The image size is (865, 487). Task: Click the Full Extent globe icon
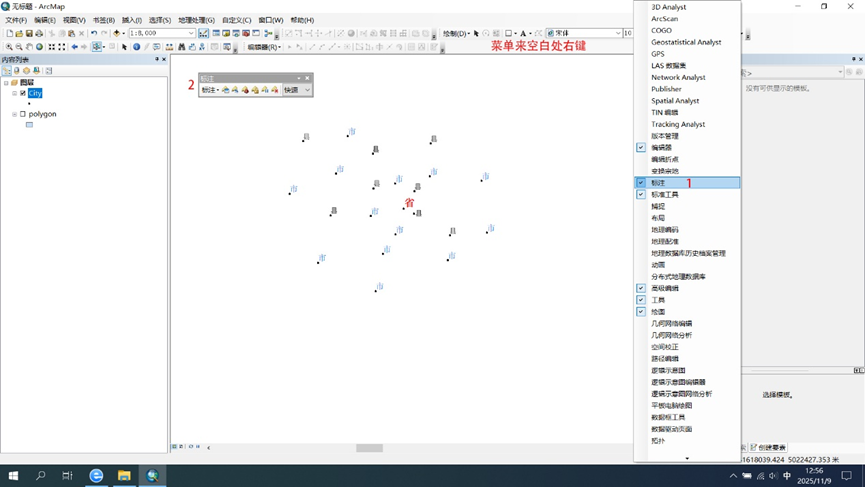(x=39, y=47)
